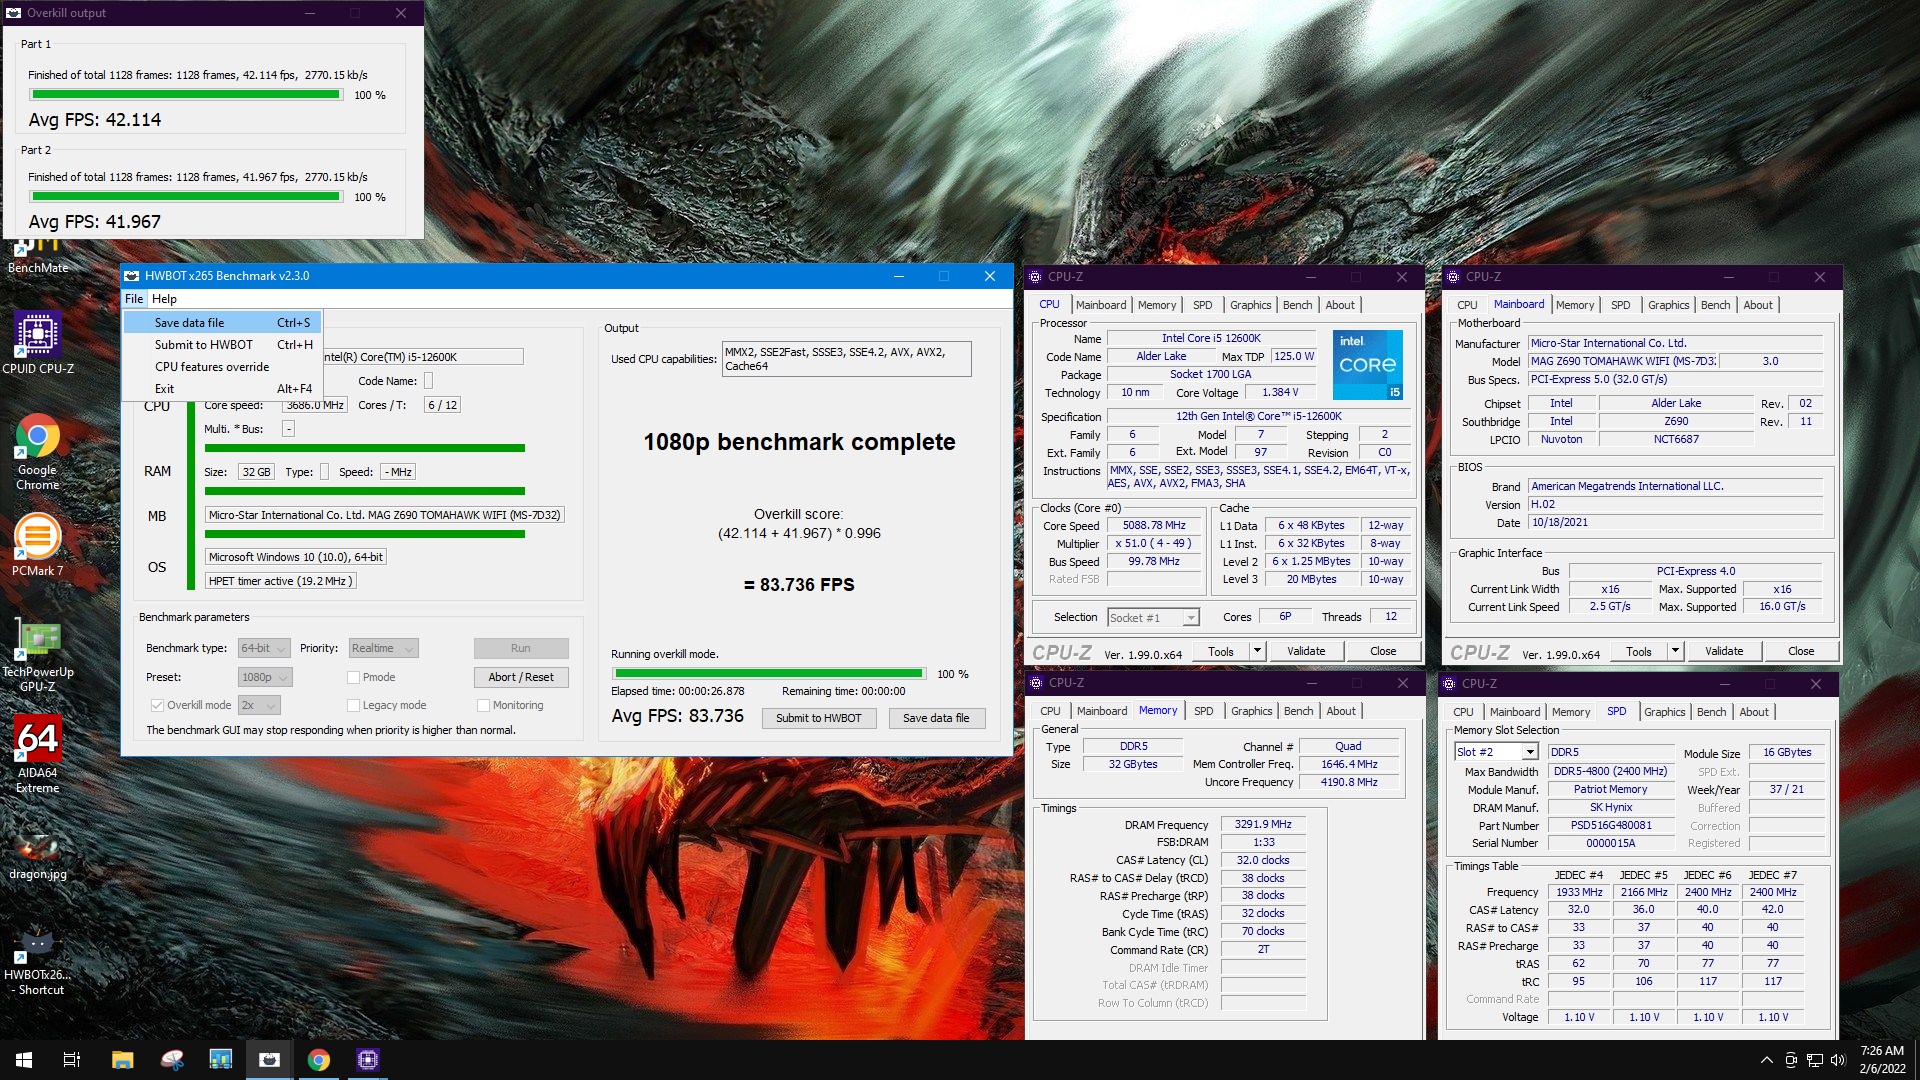The height and width of the screenshot is (1080, 1920).
Task: Click the Overkill output window icon
Action: coord(14,13)
